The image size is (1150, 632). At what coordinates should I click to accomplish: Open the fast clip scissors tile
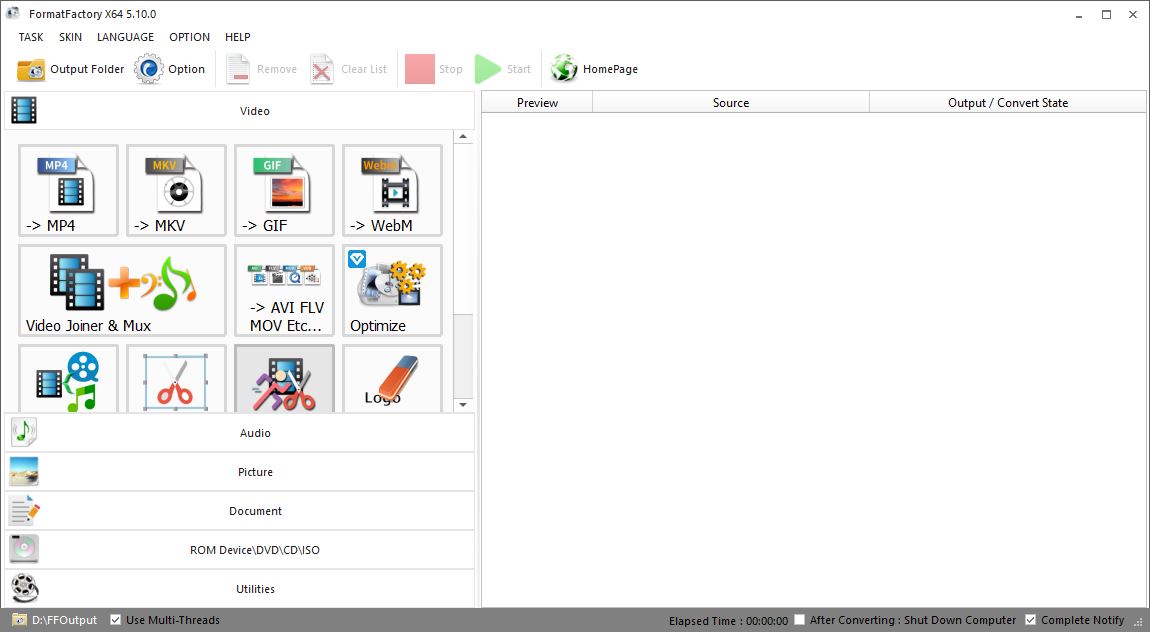click(x=284, y=379)
